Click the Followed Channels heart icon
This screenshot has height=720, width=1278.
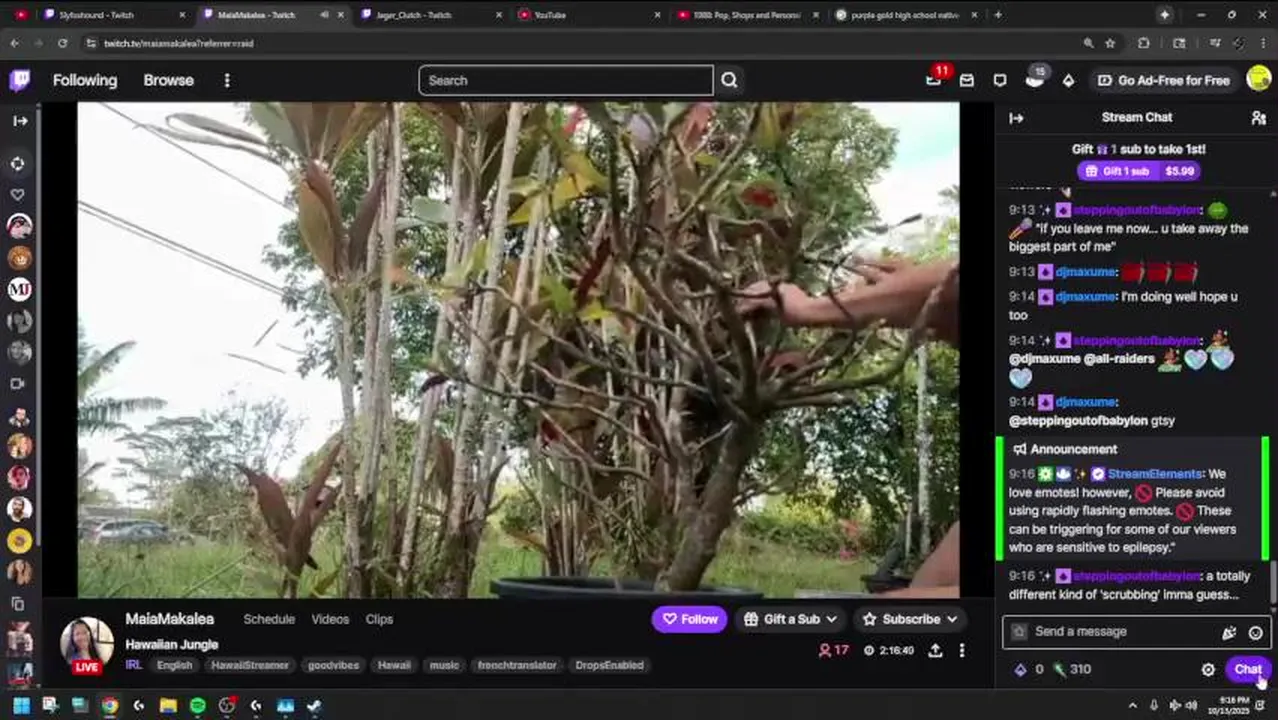[x=18, y=195]
